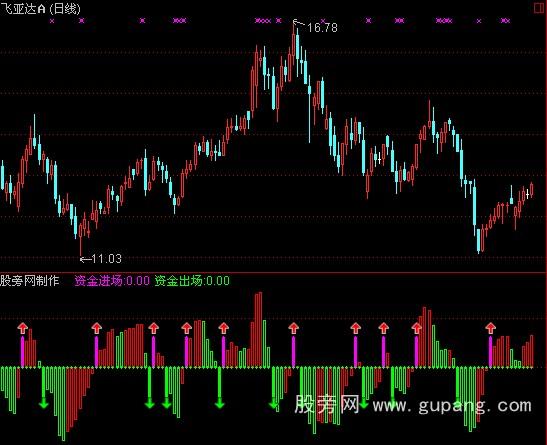Click the last red up-arrow buy signal

(x=490, y=328)
